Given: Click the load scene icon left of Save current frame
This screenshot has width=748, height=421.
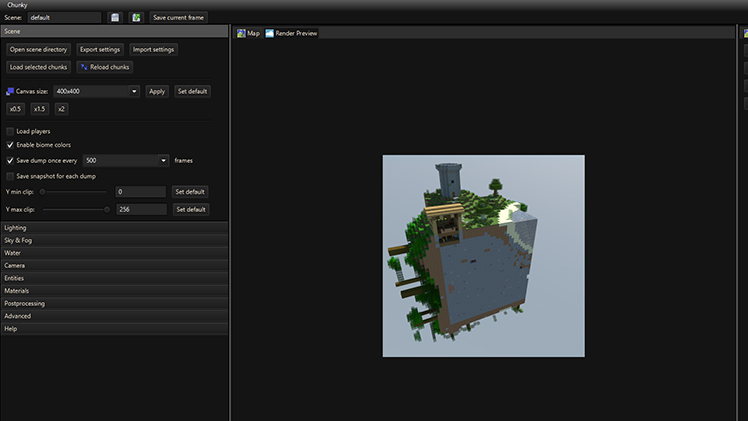Looking at the screenshot, I should (136, 18).
